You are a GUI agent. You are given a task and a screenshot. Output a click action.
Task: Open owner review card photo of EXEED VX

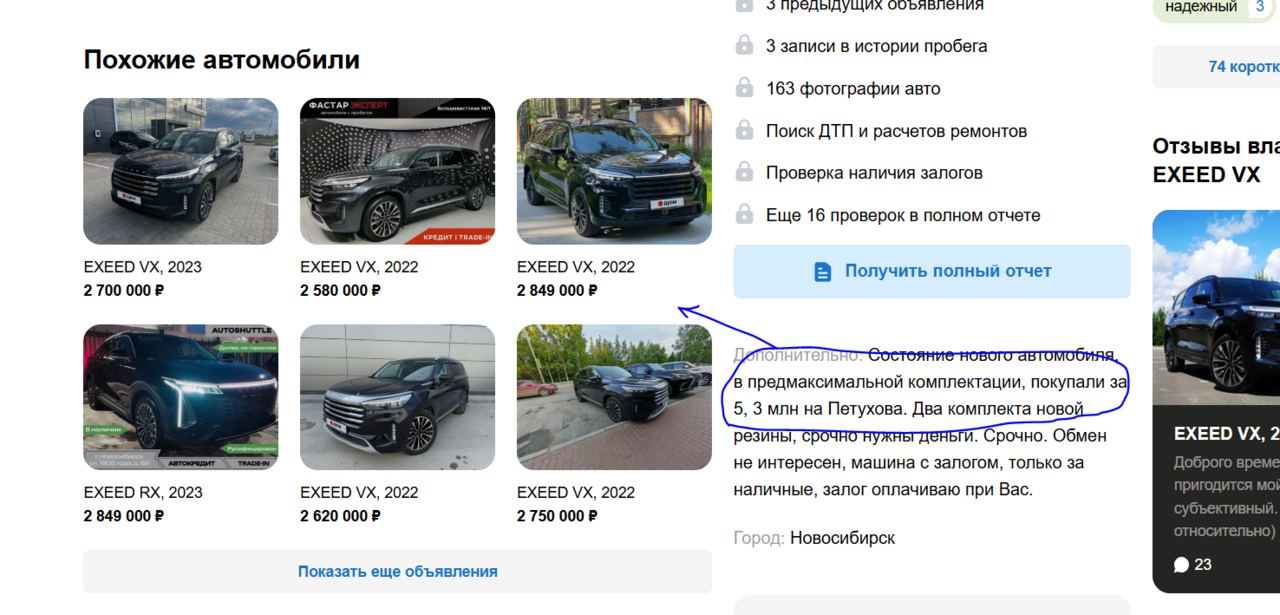1216,307
